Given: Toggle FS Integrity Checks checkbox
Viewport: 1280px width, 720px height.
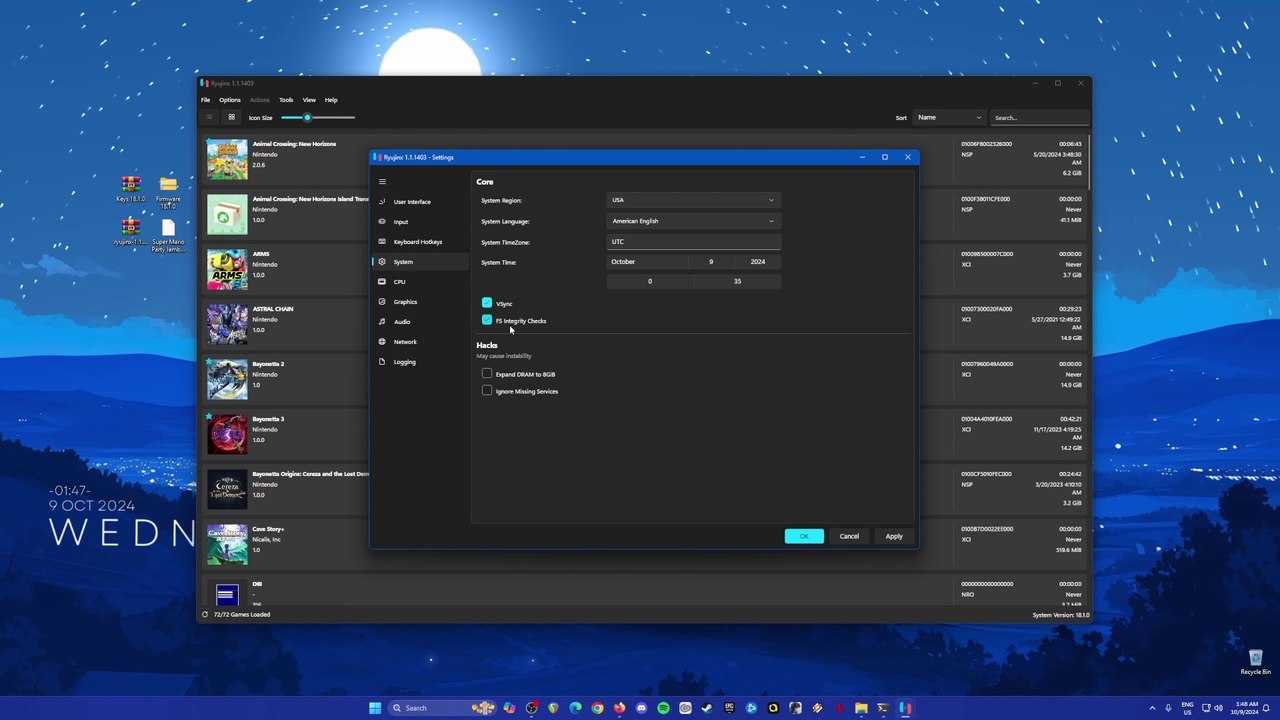Looking at the screenshot, I should tap(487, 320).
